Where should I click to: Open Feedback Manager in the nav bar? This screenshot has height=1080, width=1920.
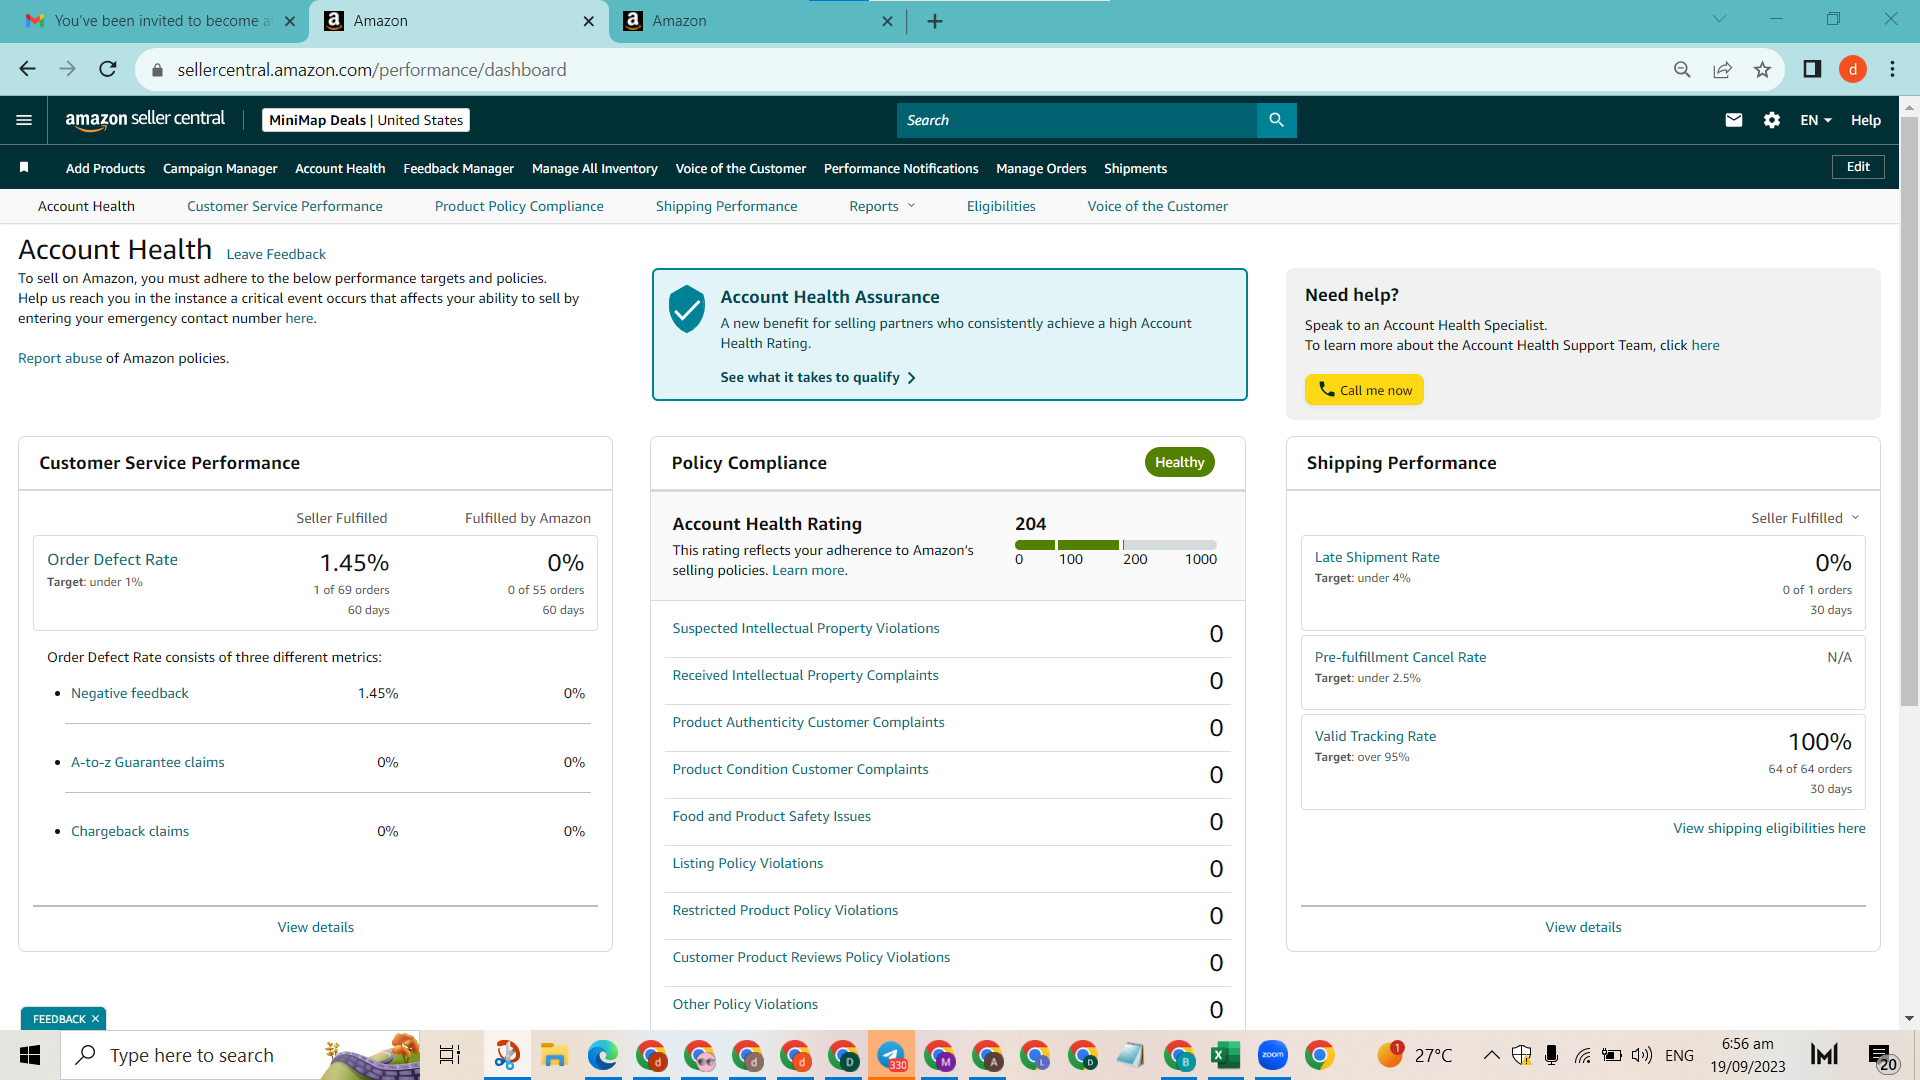click(x=459, y=168)
